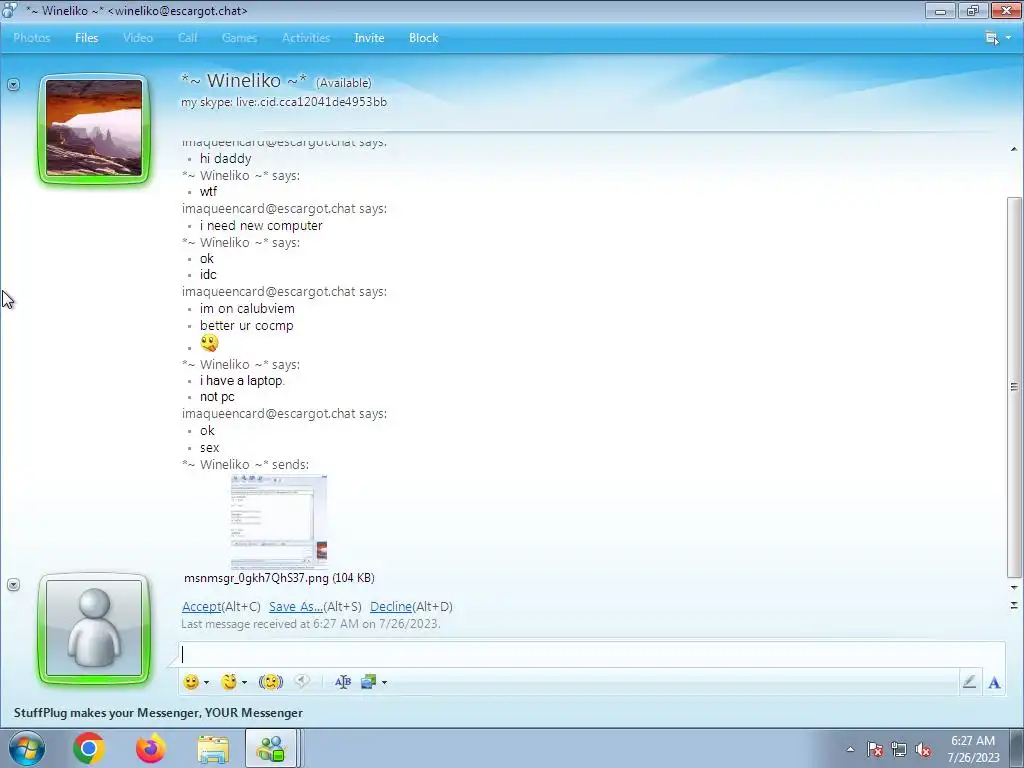Focus the message input field
The image size is (1024, 768).
(x=591, y=654)
